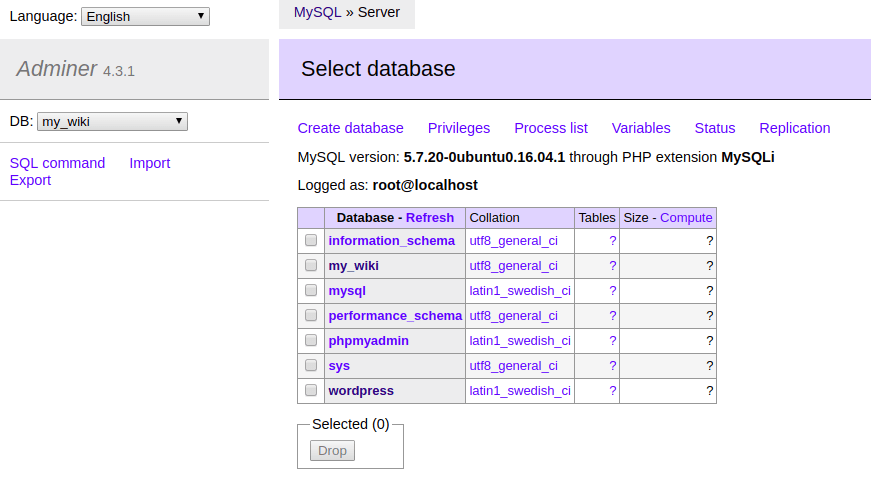Click Tables count '?' for sys

click(612, 365)
